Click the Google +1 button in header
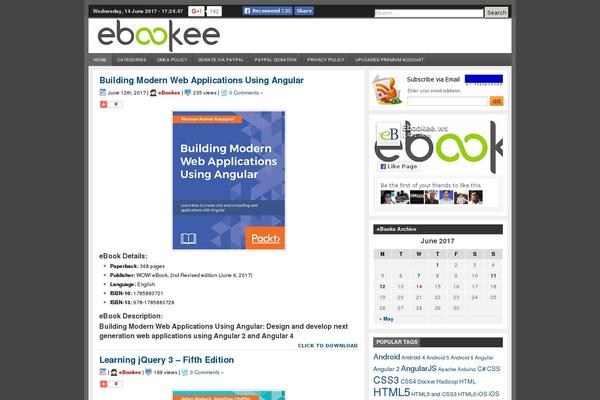This screenshot has height=400, width=600. coord(196,11)
